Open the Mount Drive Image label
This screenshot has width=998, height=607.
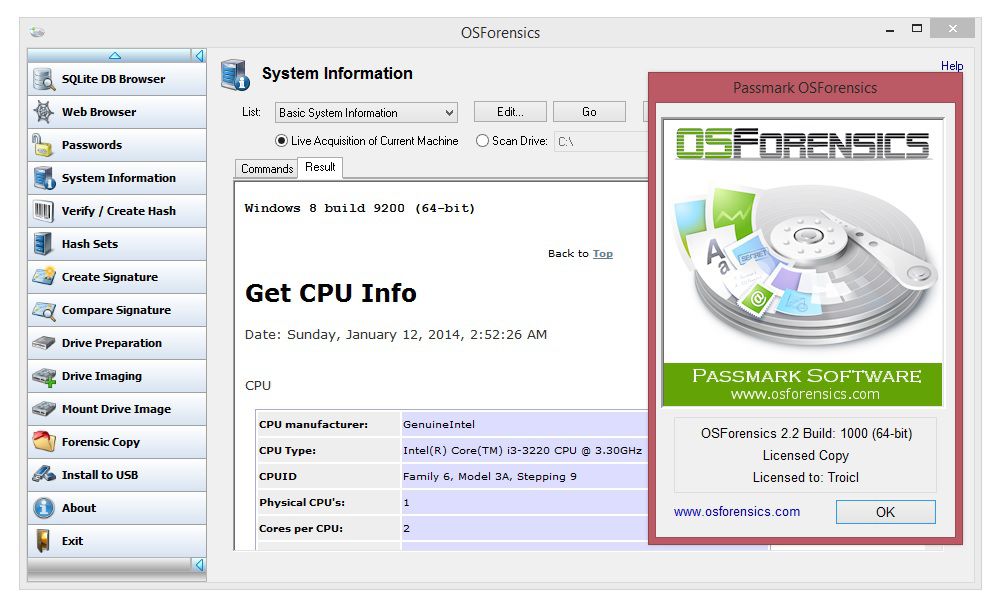(x=116, y=409)
